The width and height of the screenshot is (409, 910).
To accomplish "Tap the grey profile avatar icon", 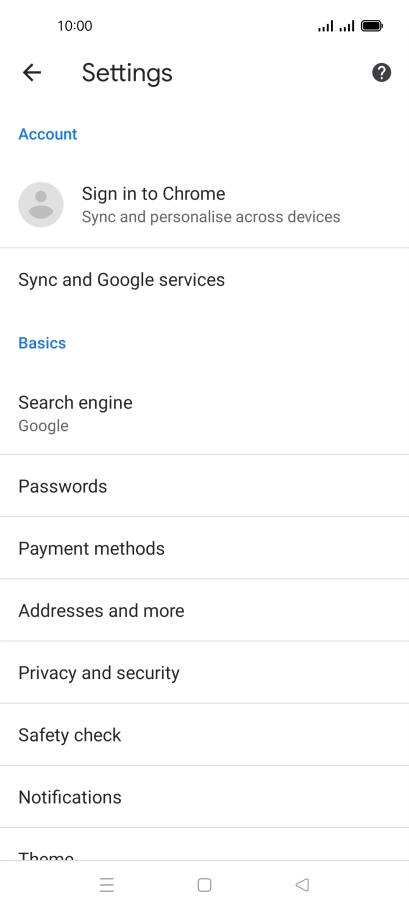I will click(41, 204).
